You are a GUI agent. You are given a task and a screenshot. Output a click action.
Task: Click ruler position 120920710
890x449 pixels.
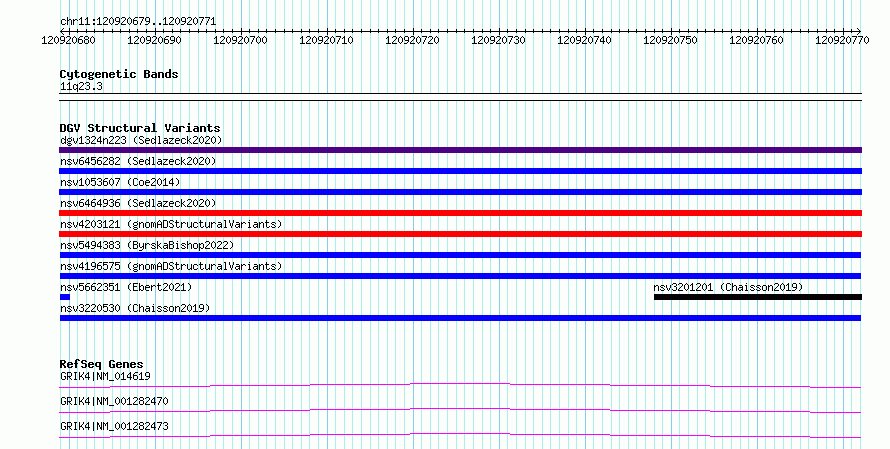point(326,40)
